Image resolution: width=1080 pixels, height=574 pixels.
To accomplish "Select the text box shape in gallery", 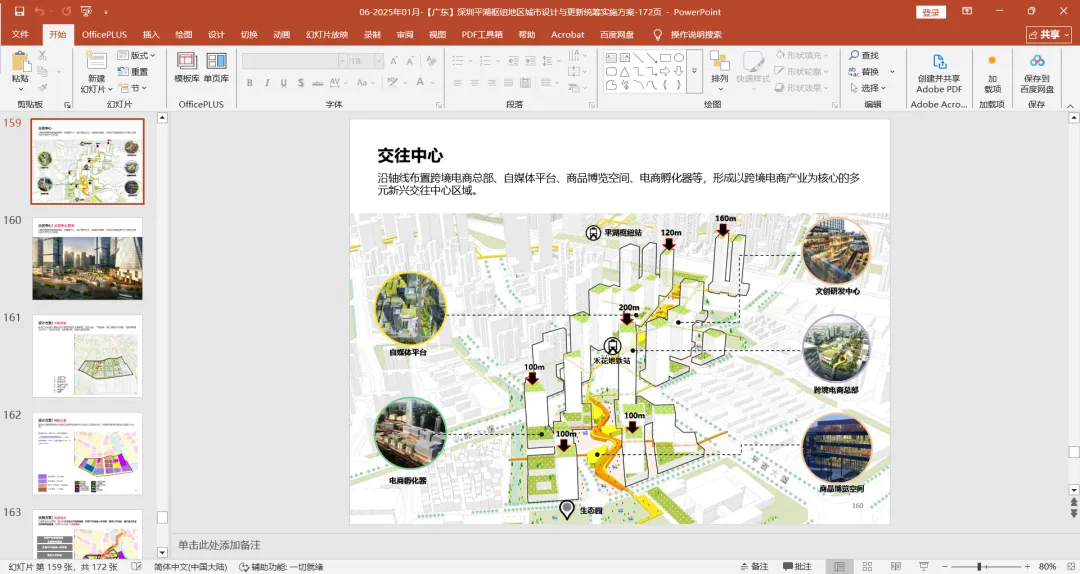I will pyautogui.click(x=611, y=58).
